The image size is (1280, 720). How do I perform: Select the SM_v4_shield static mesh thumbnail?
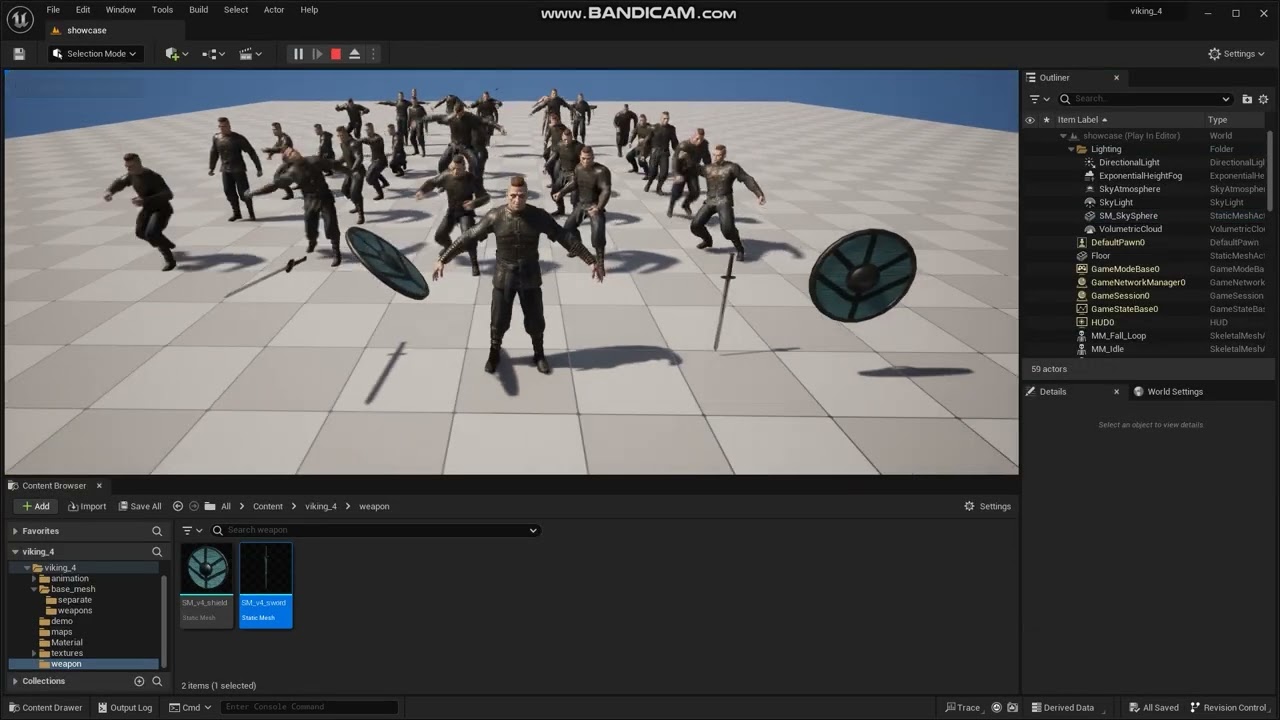(x=207, y=585)
